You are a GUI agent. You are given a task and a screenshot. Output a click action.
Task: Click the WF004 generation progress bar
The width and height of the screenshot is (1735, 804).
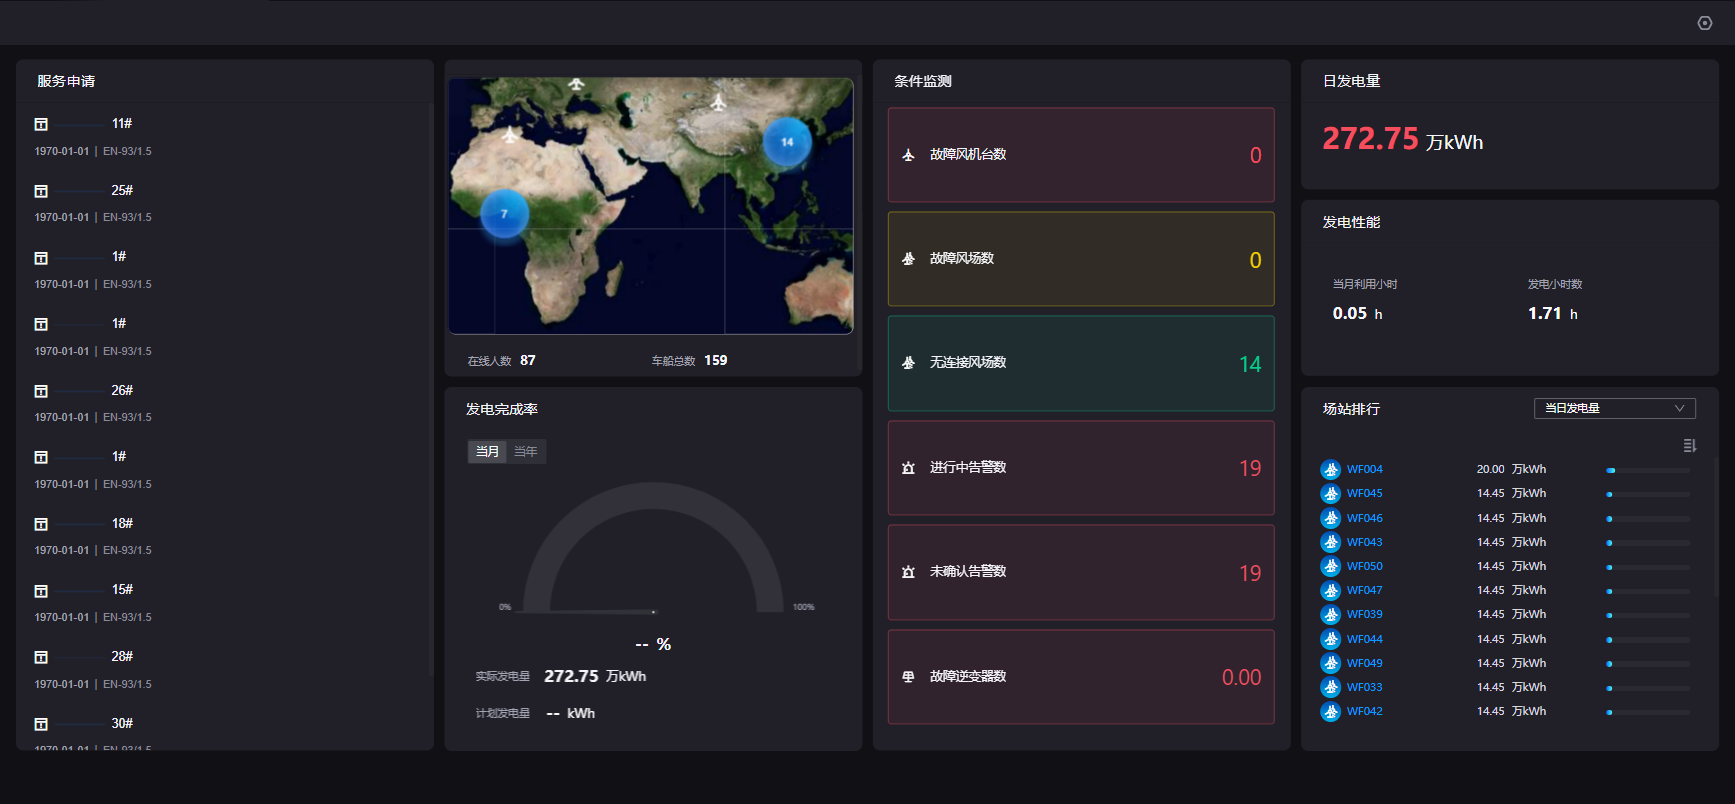tap(1647, 470)
